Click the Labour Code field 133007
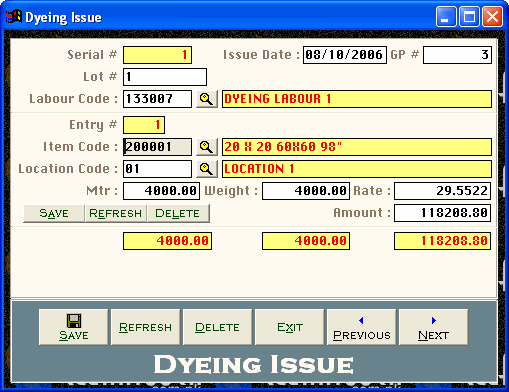This screenshot has height=392, width=509. (x=157, y=99)
